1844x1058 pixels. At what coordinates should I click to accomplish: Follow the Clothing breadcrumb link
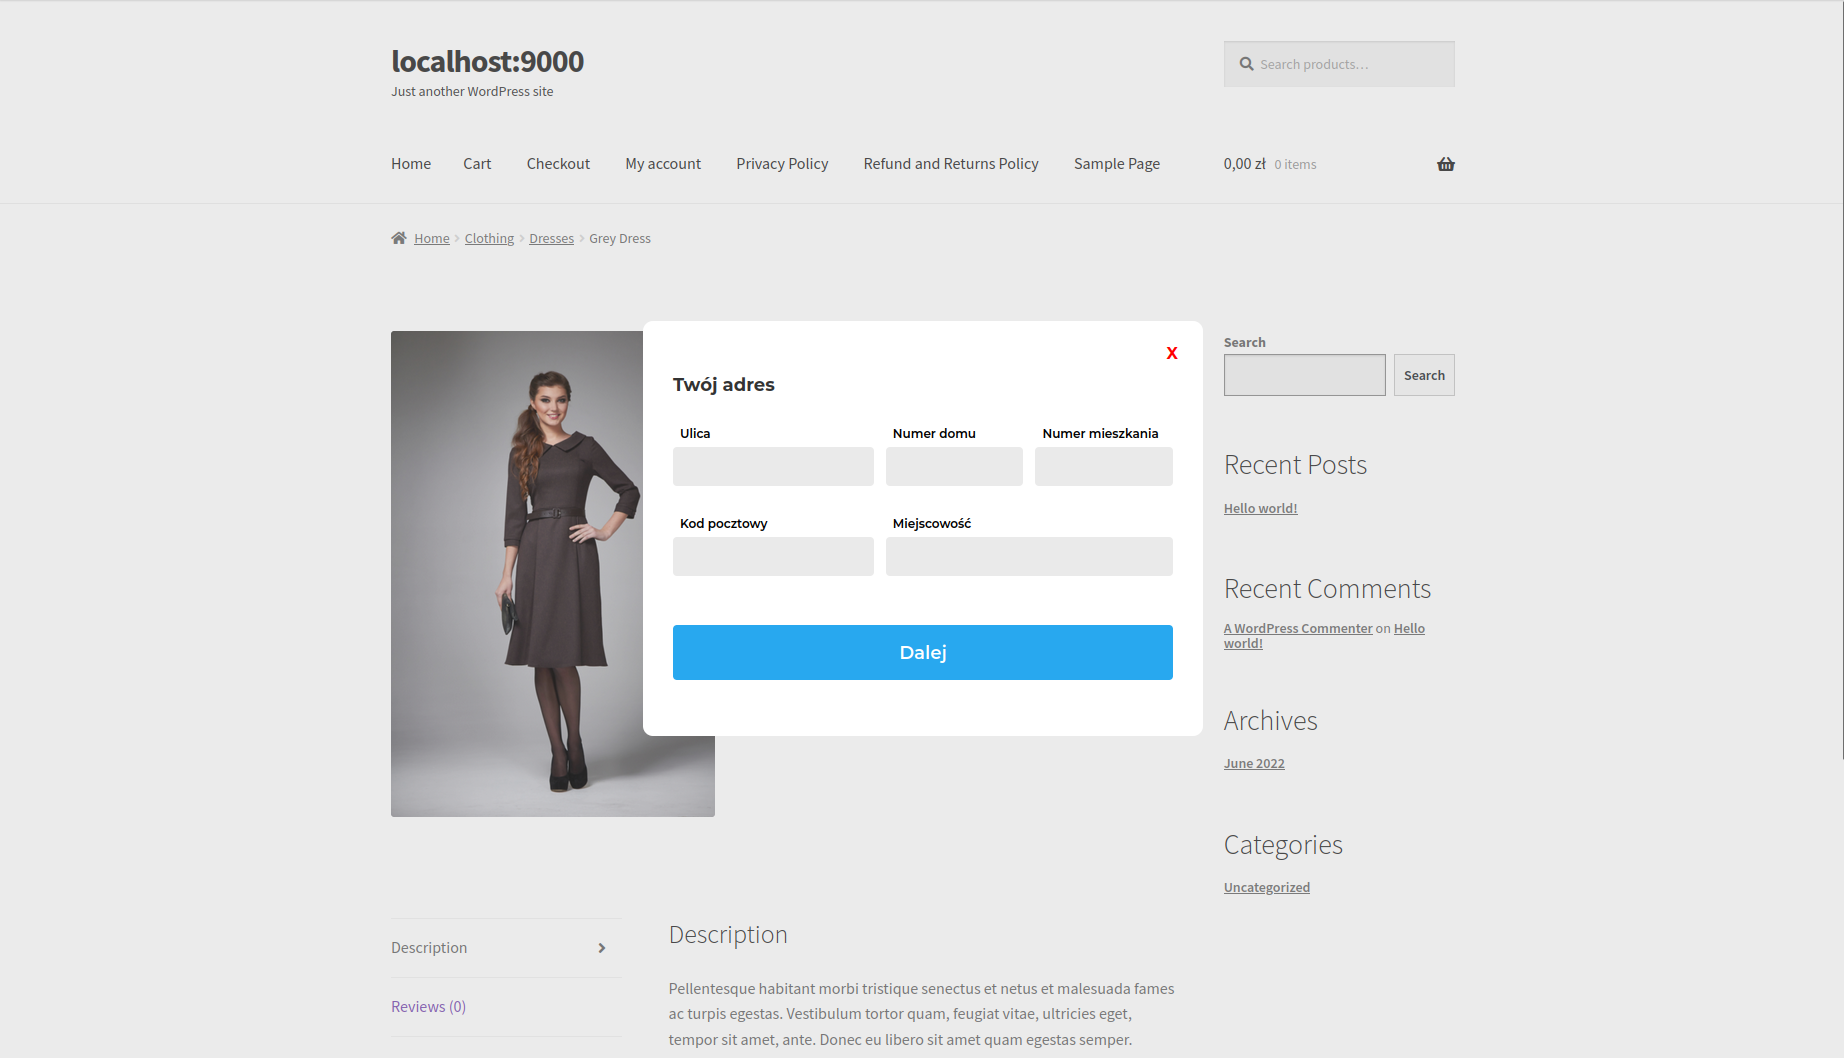(489, 238)
